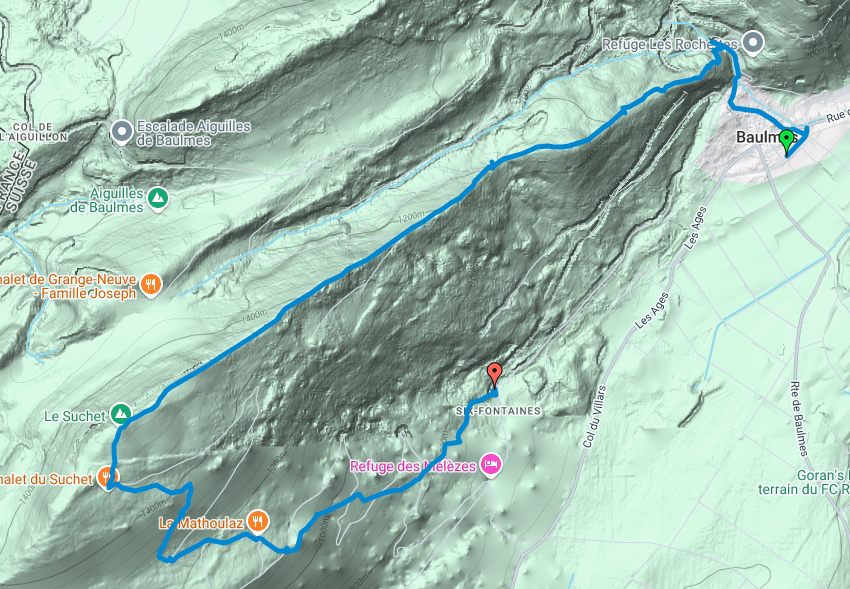Select Refuge Les Rochettes grey pin icon
Image resolution: width=850 pixels, height=589 pixels.
coord(752,43)
